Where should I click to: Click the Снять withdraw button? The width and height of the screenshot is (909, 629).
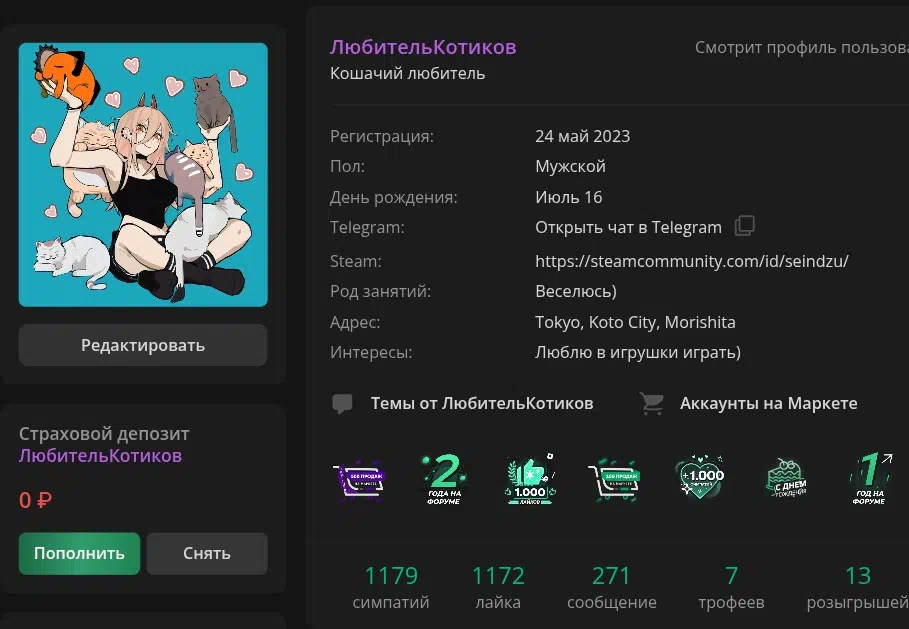pos(207,553)
